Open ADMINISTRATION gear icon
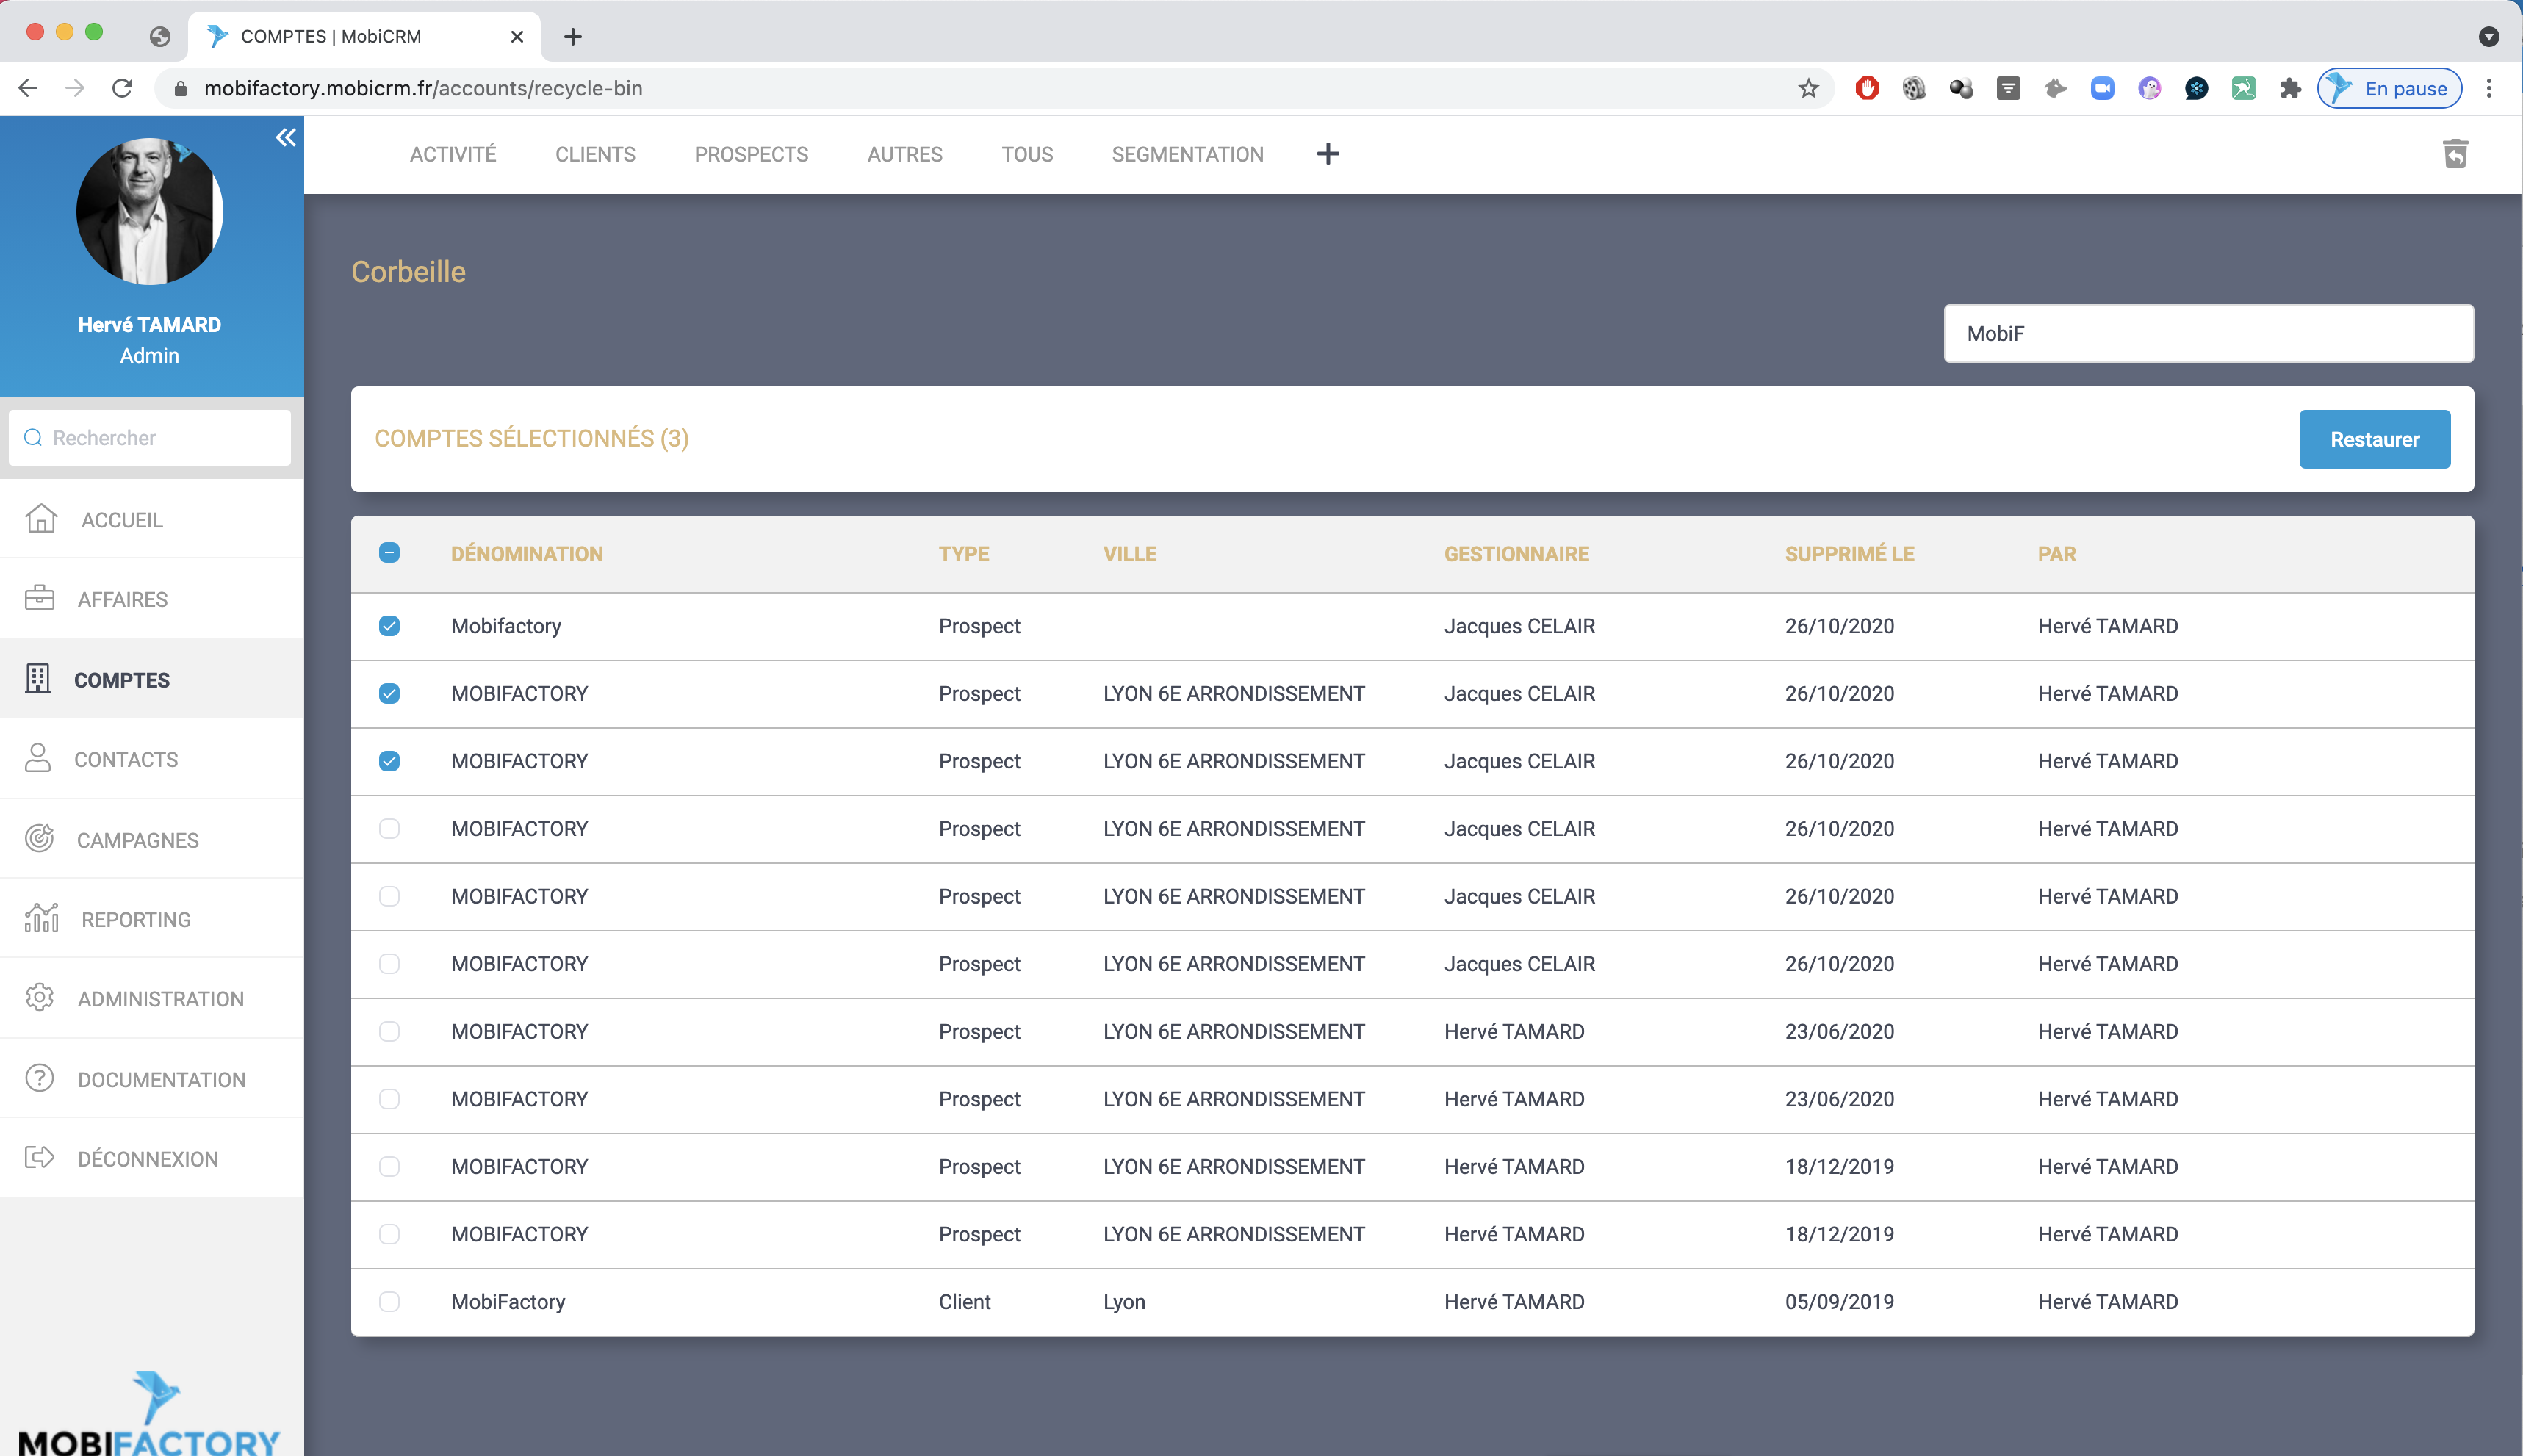This screenshot has width=2523, height=1456. click(x=40, y=998)
